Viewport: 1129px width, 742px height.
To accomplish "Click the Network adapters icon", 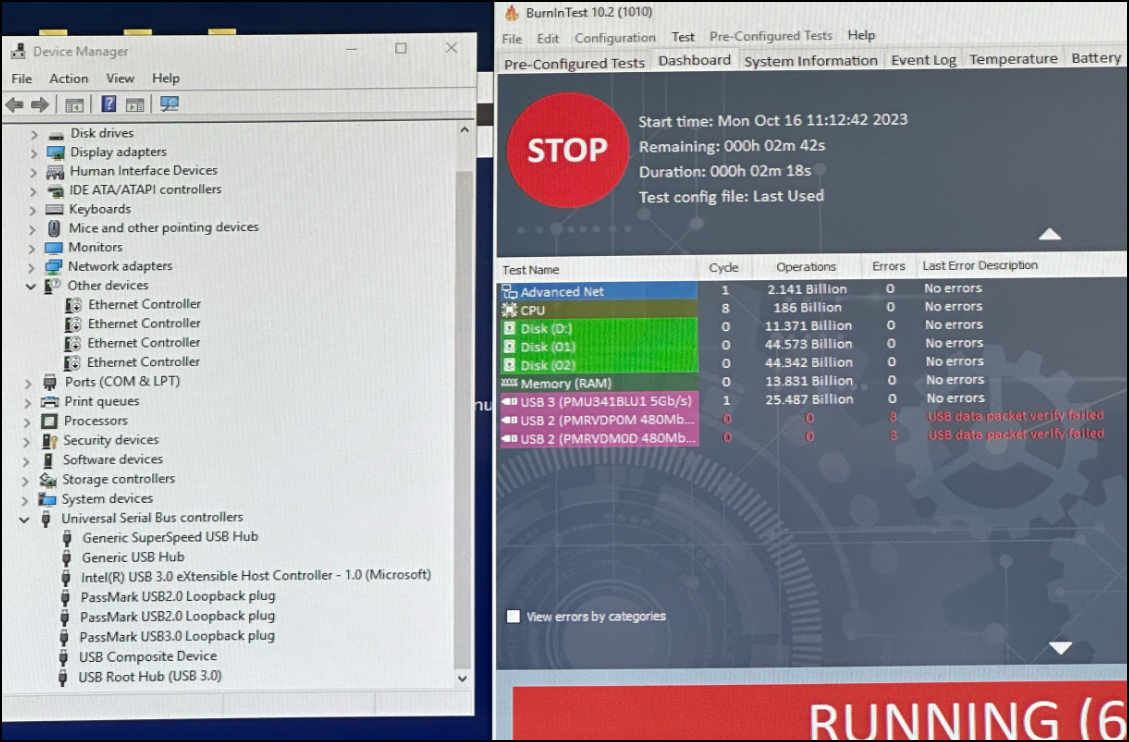I will (x=53, y=267).
